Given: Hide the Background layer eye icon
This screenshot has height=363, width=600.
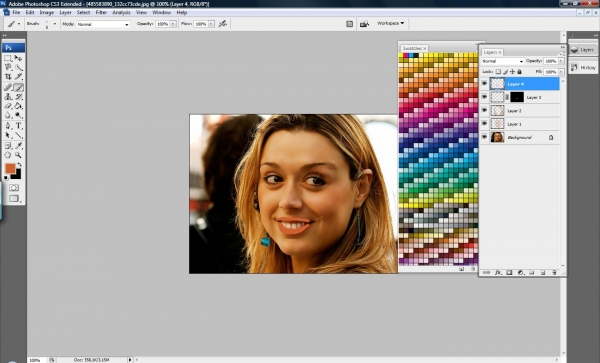Looking at the screenshot, I should click(484, 137).
